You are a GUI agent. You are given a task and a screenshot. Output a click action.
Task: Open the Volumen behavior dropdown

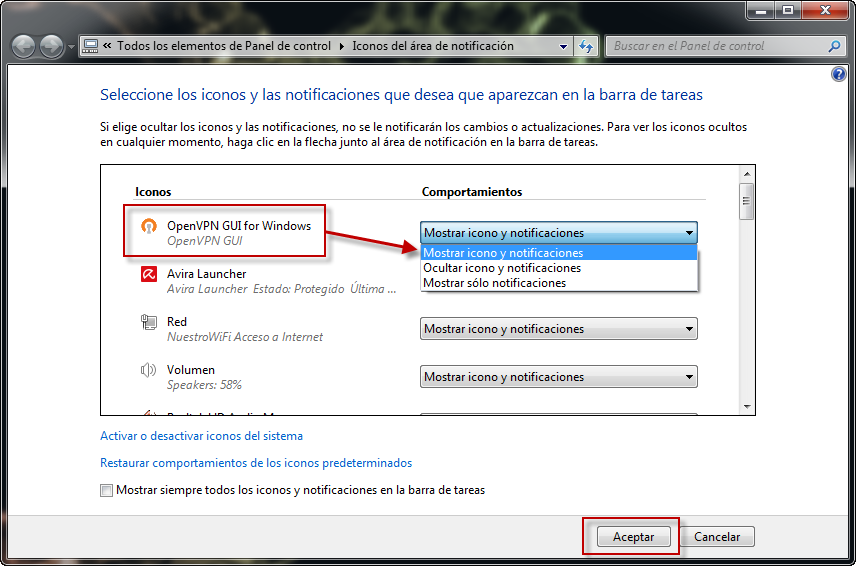(558, 377)
